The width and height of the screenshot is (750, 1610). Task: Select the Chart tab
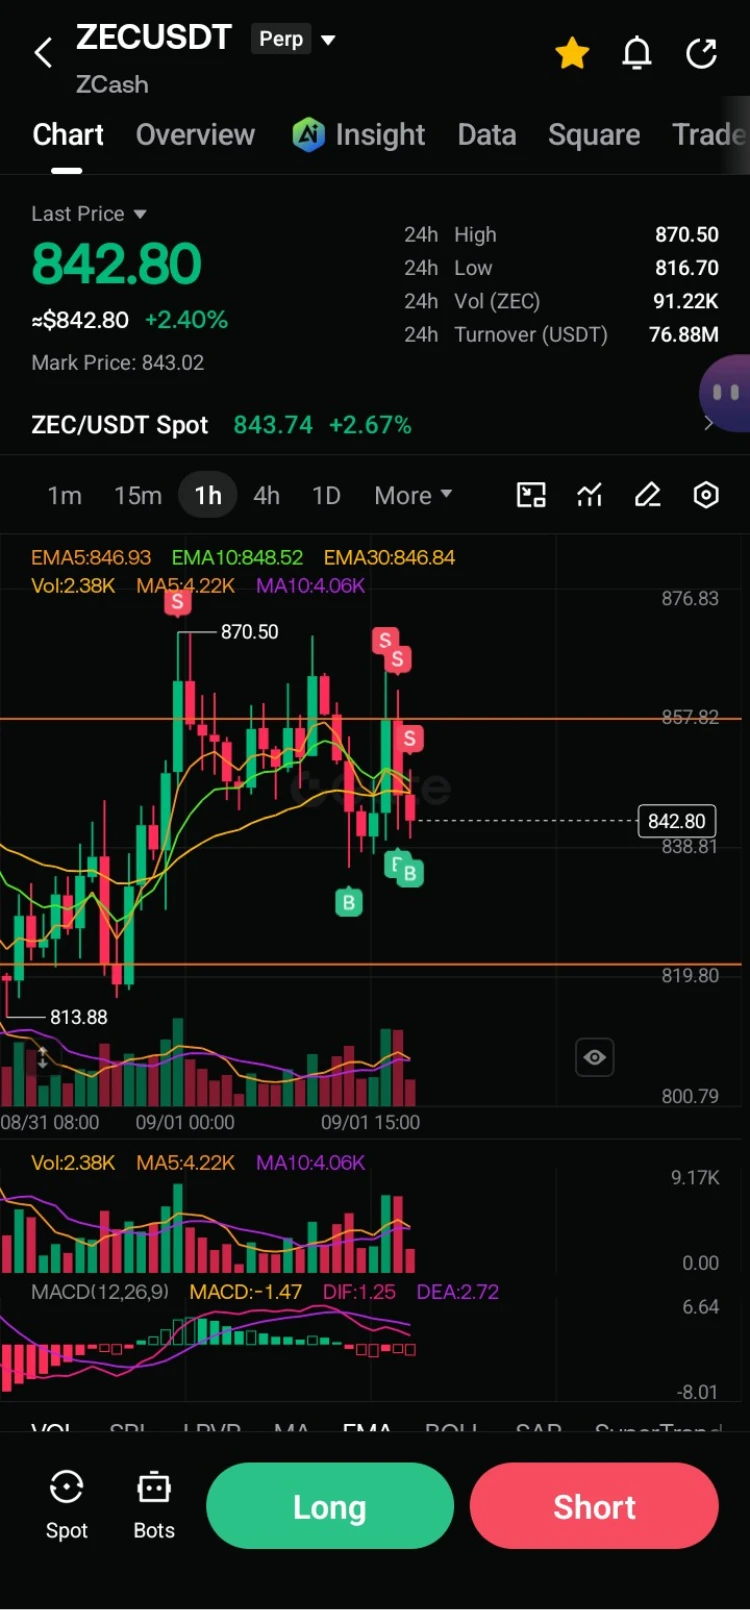[68, 135]
